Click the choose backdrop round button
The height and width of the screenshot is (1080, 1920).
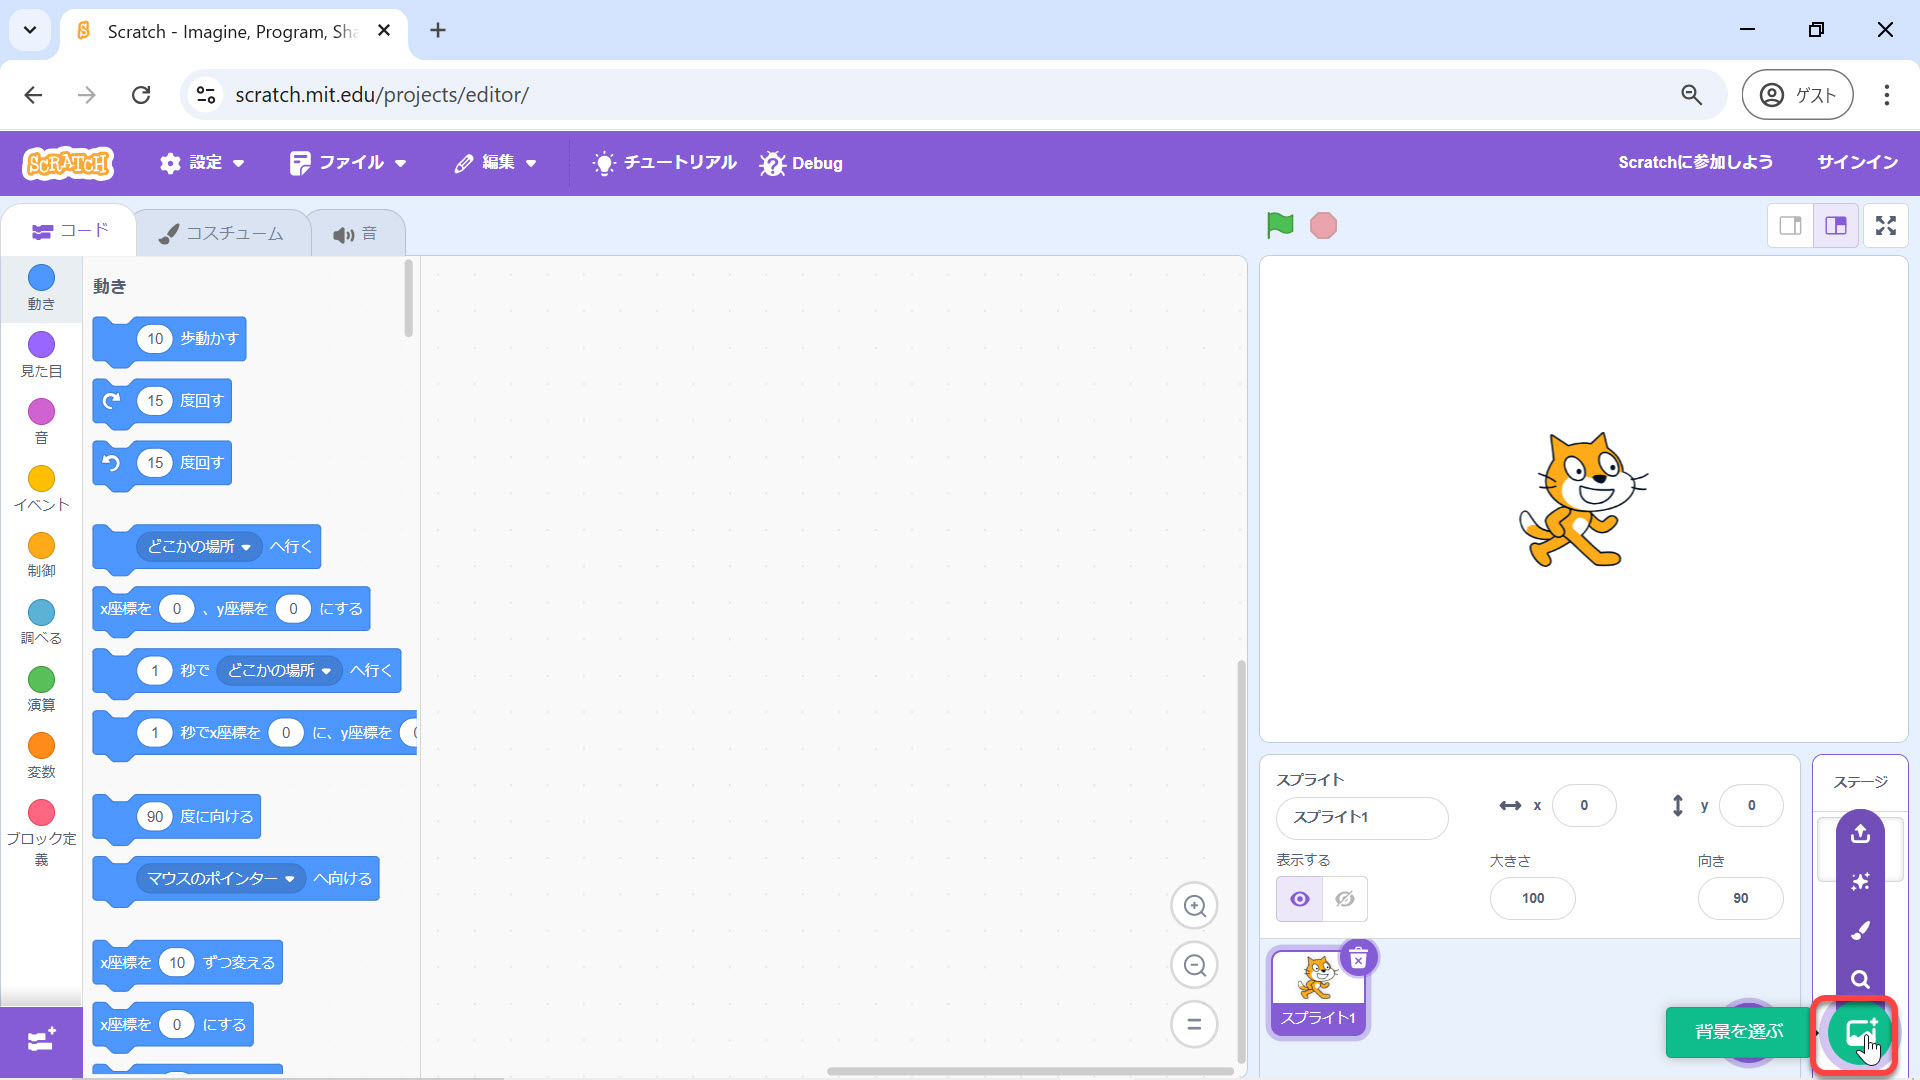pyautogui.click(x=1859, y=1032)
